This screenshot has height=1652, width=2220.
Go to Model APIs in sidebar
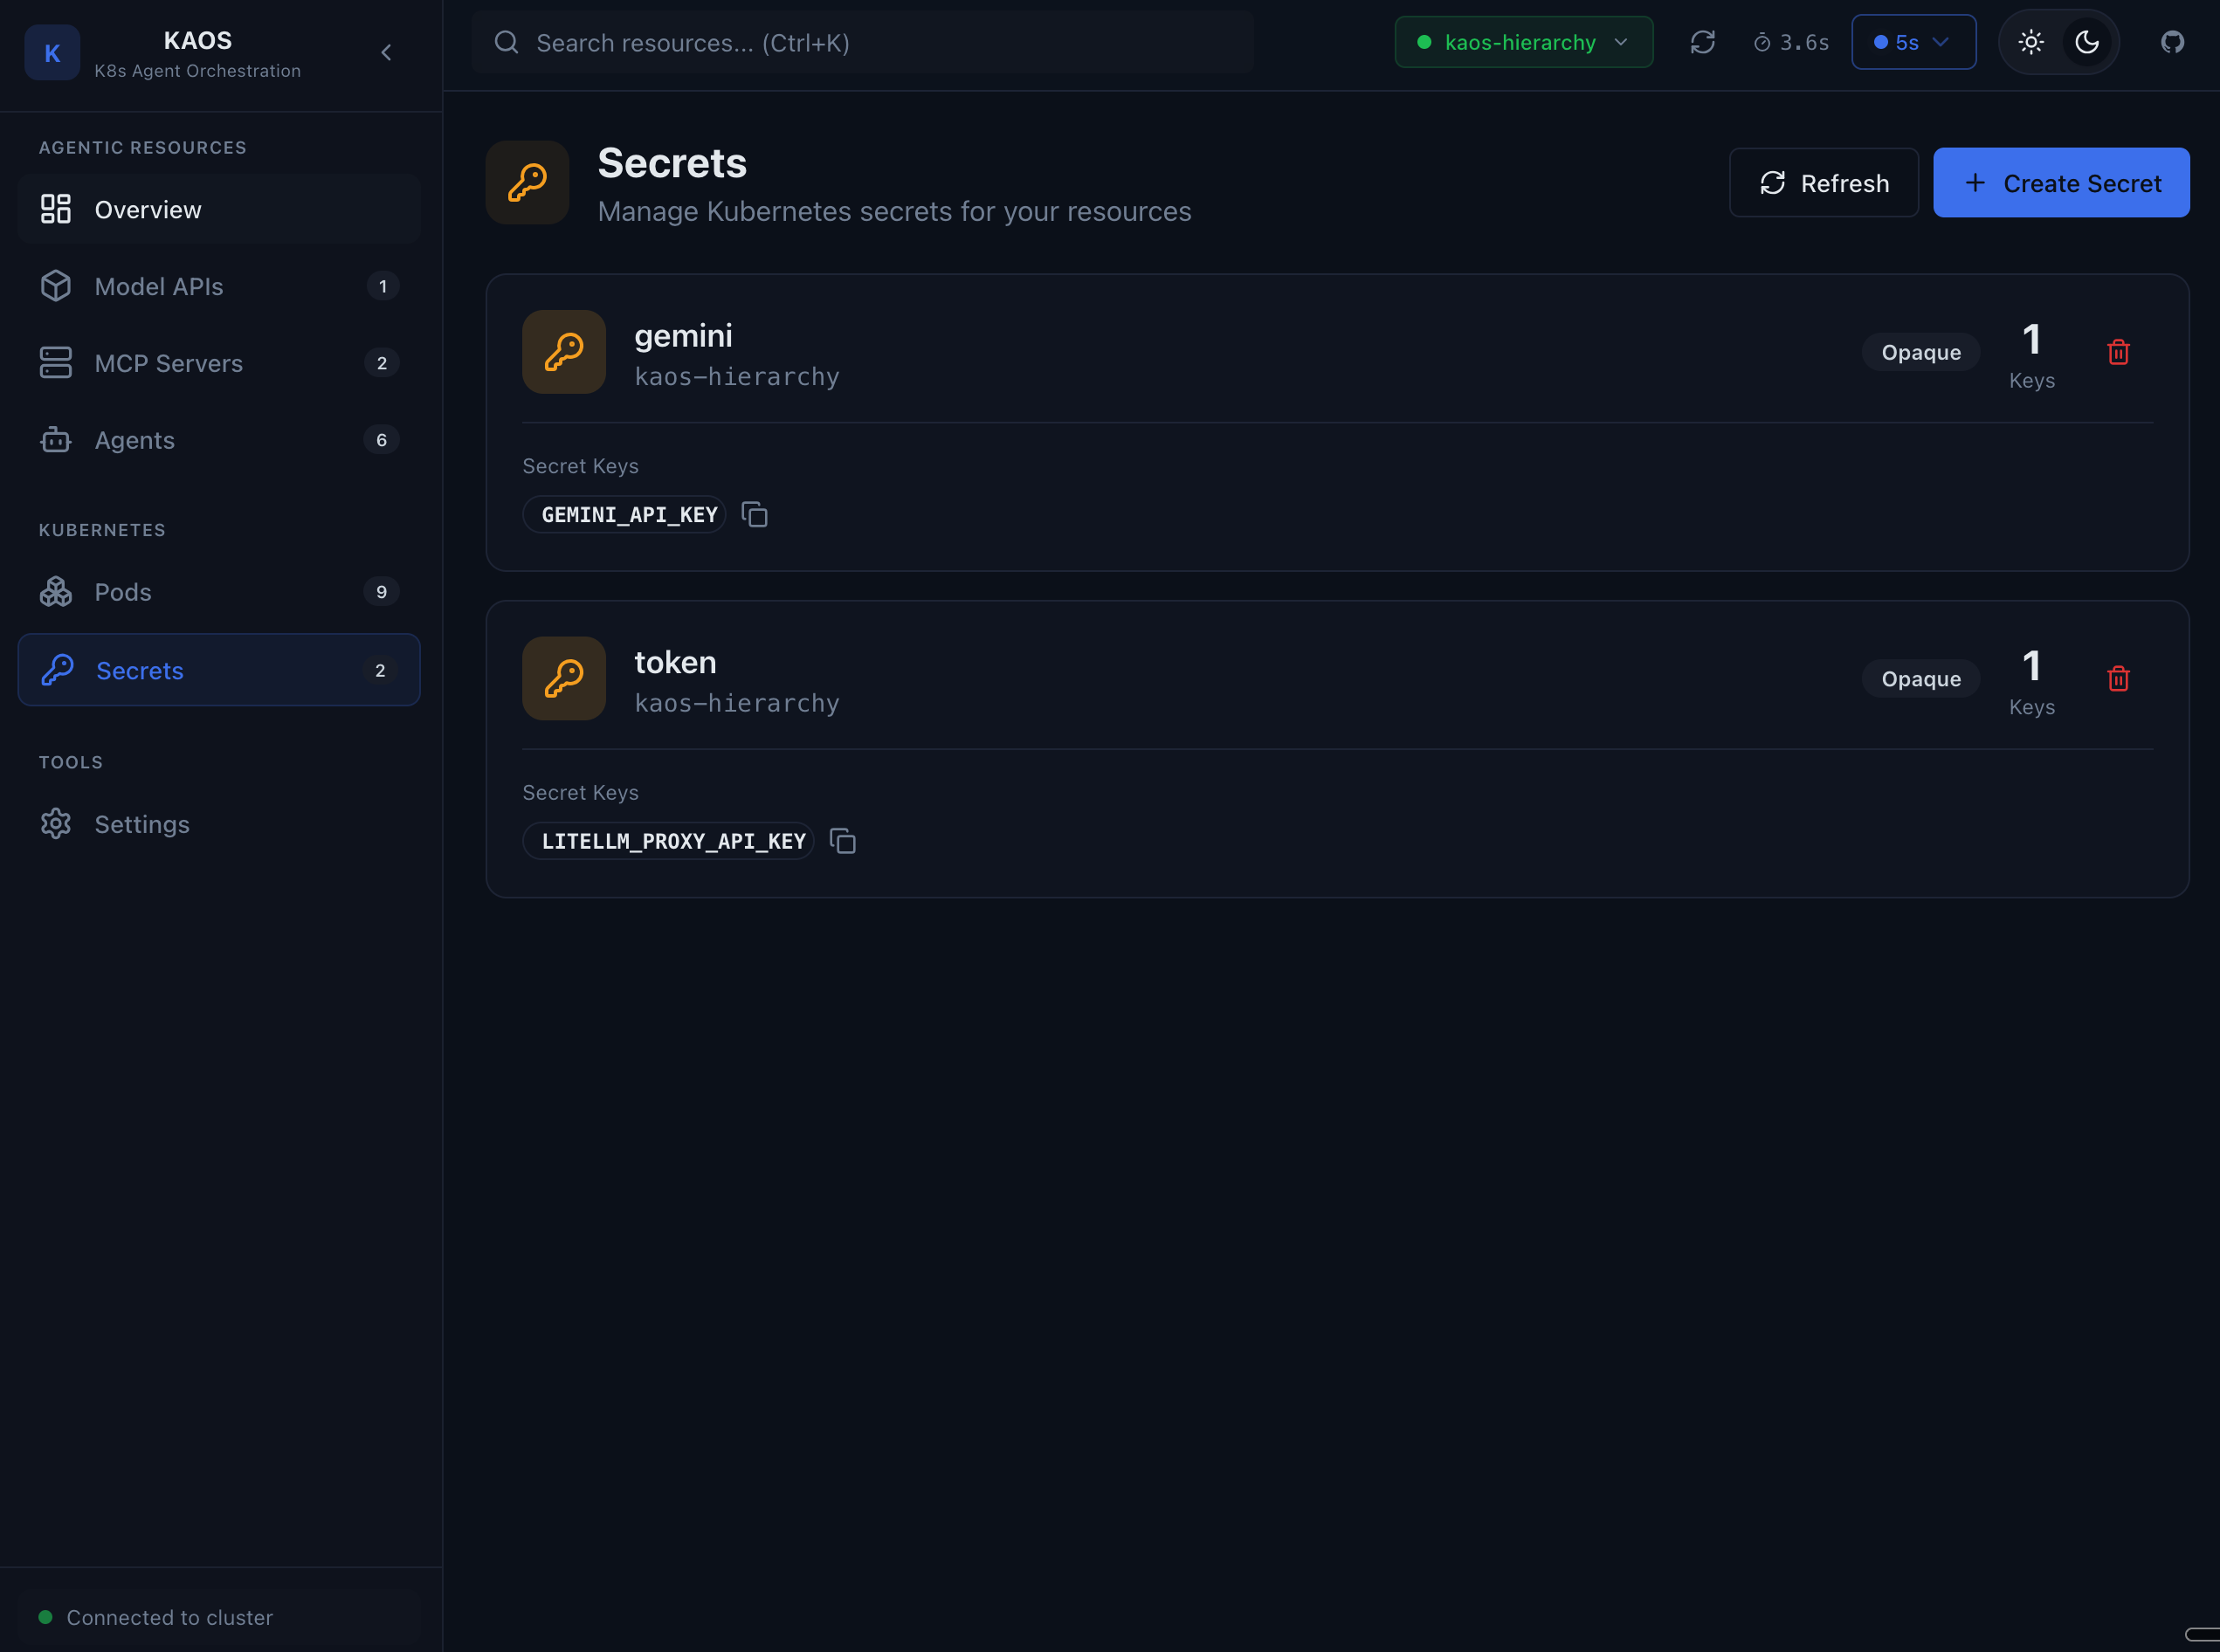point(159,287)
